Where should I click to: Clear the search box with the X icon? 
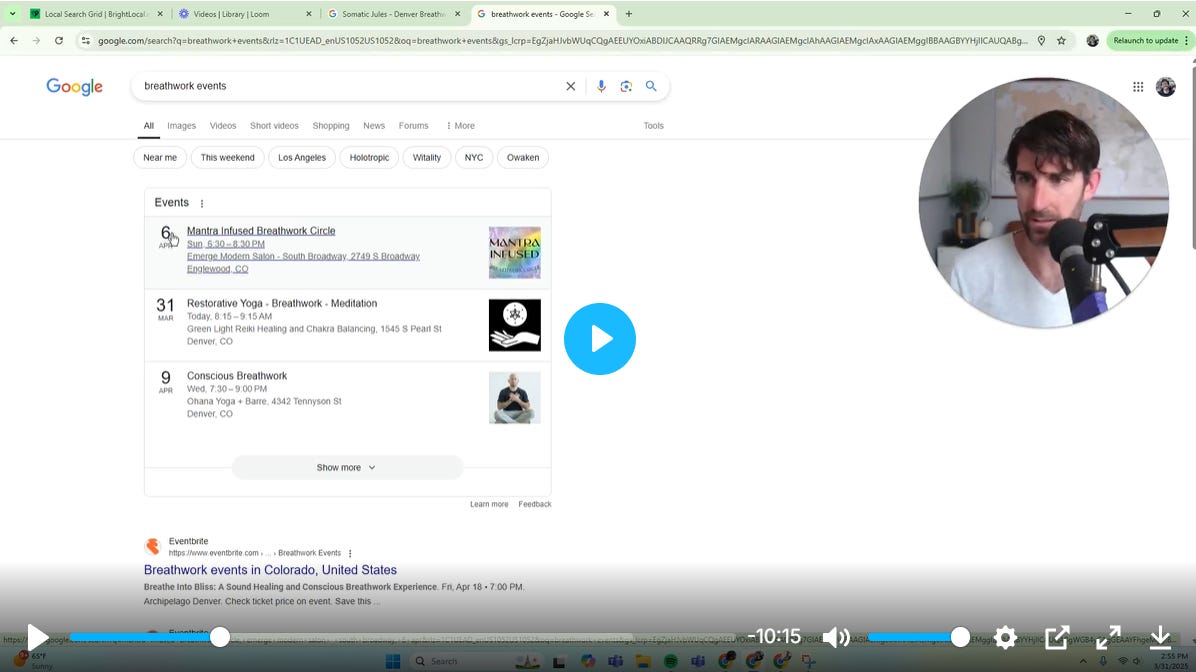pos(571,86)
